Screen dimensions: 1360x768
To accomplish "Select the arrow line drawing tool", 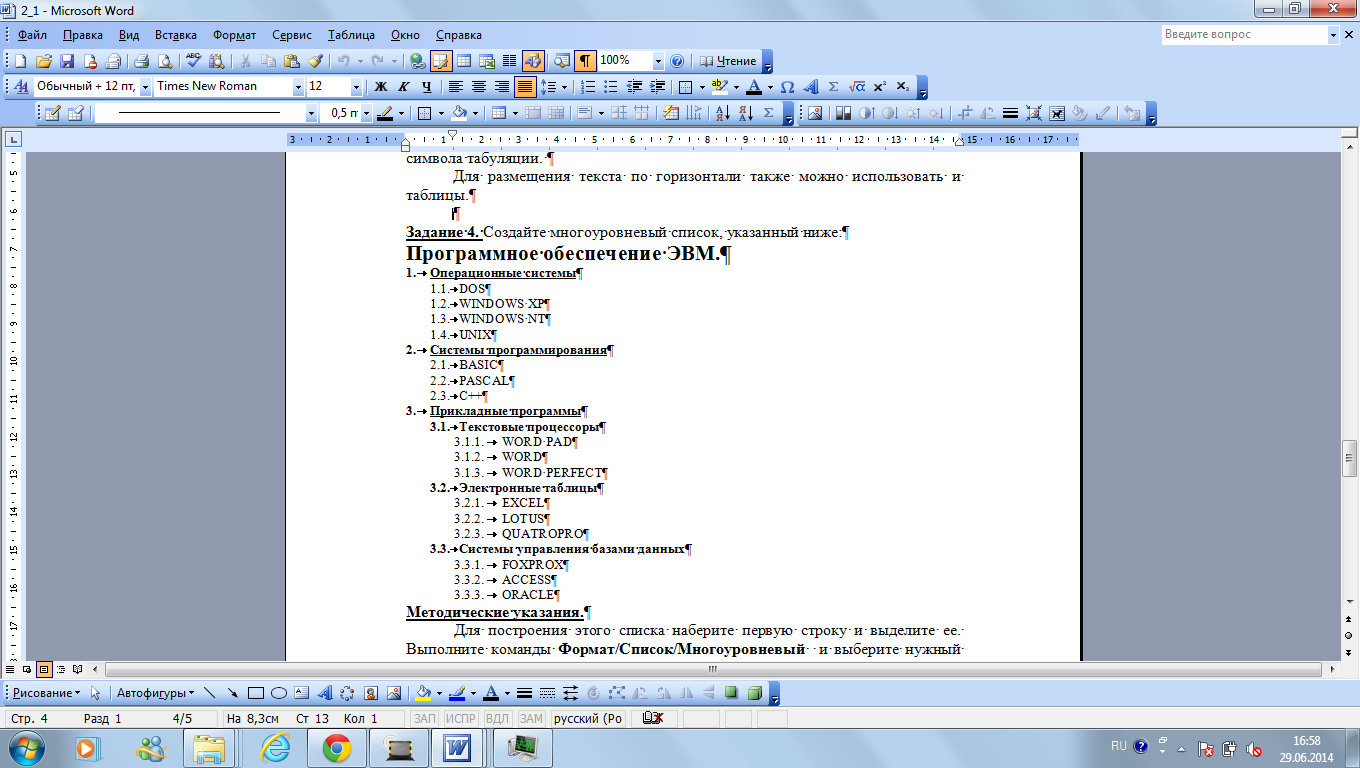I will tap(232, 692).
